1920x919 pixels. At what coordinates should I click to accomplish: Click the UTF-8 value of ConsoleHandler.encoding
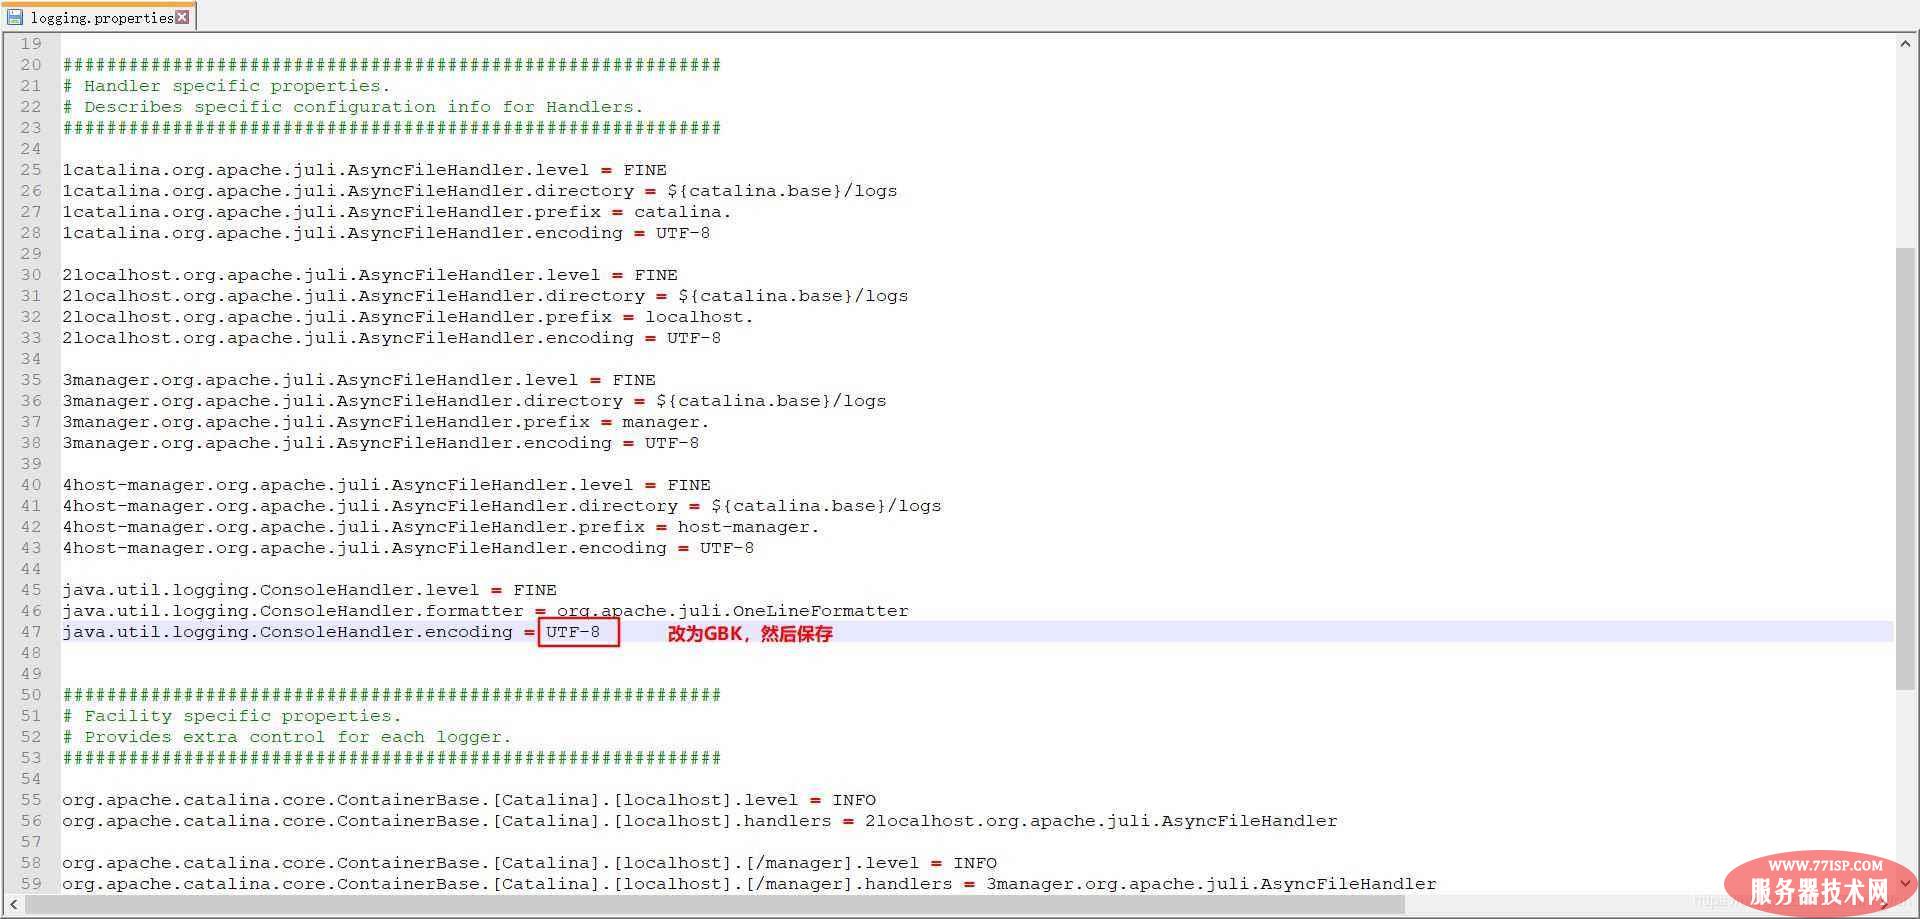[x=573, y=632]
